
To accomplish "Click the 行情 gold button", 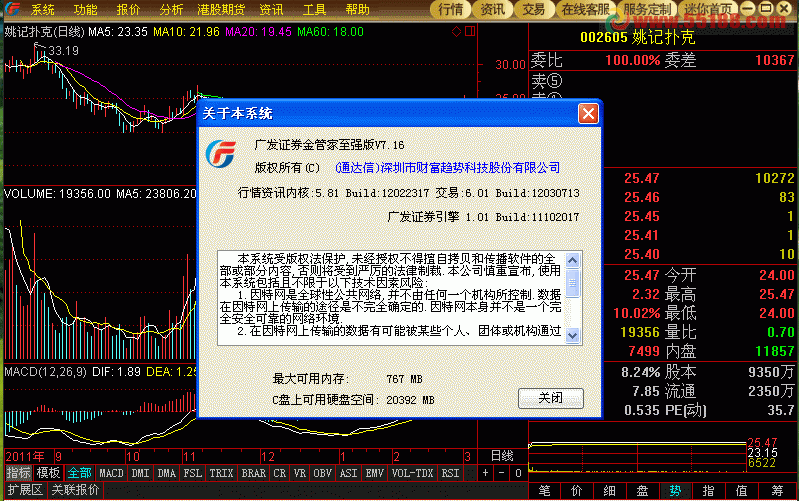I will pos(450,9).
